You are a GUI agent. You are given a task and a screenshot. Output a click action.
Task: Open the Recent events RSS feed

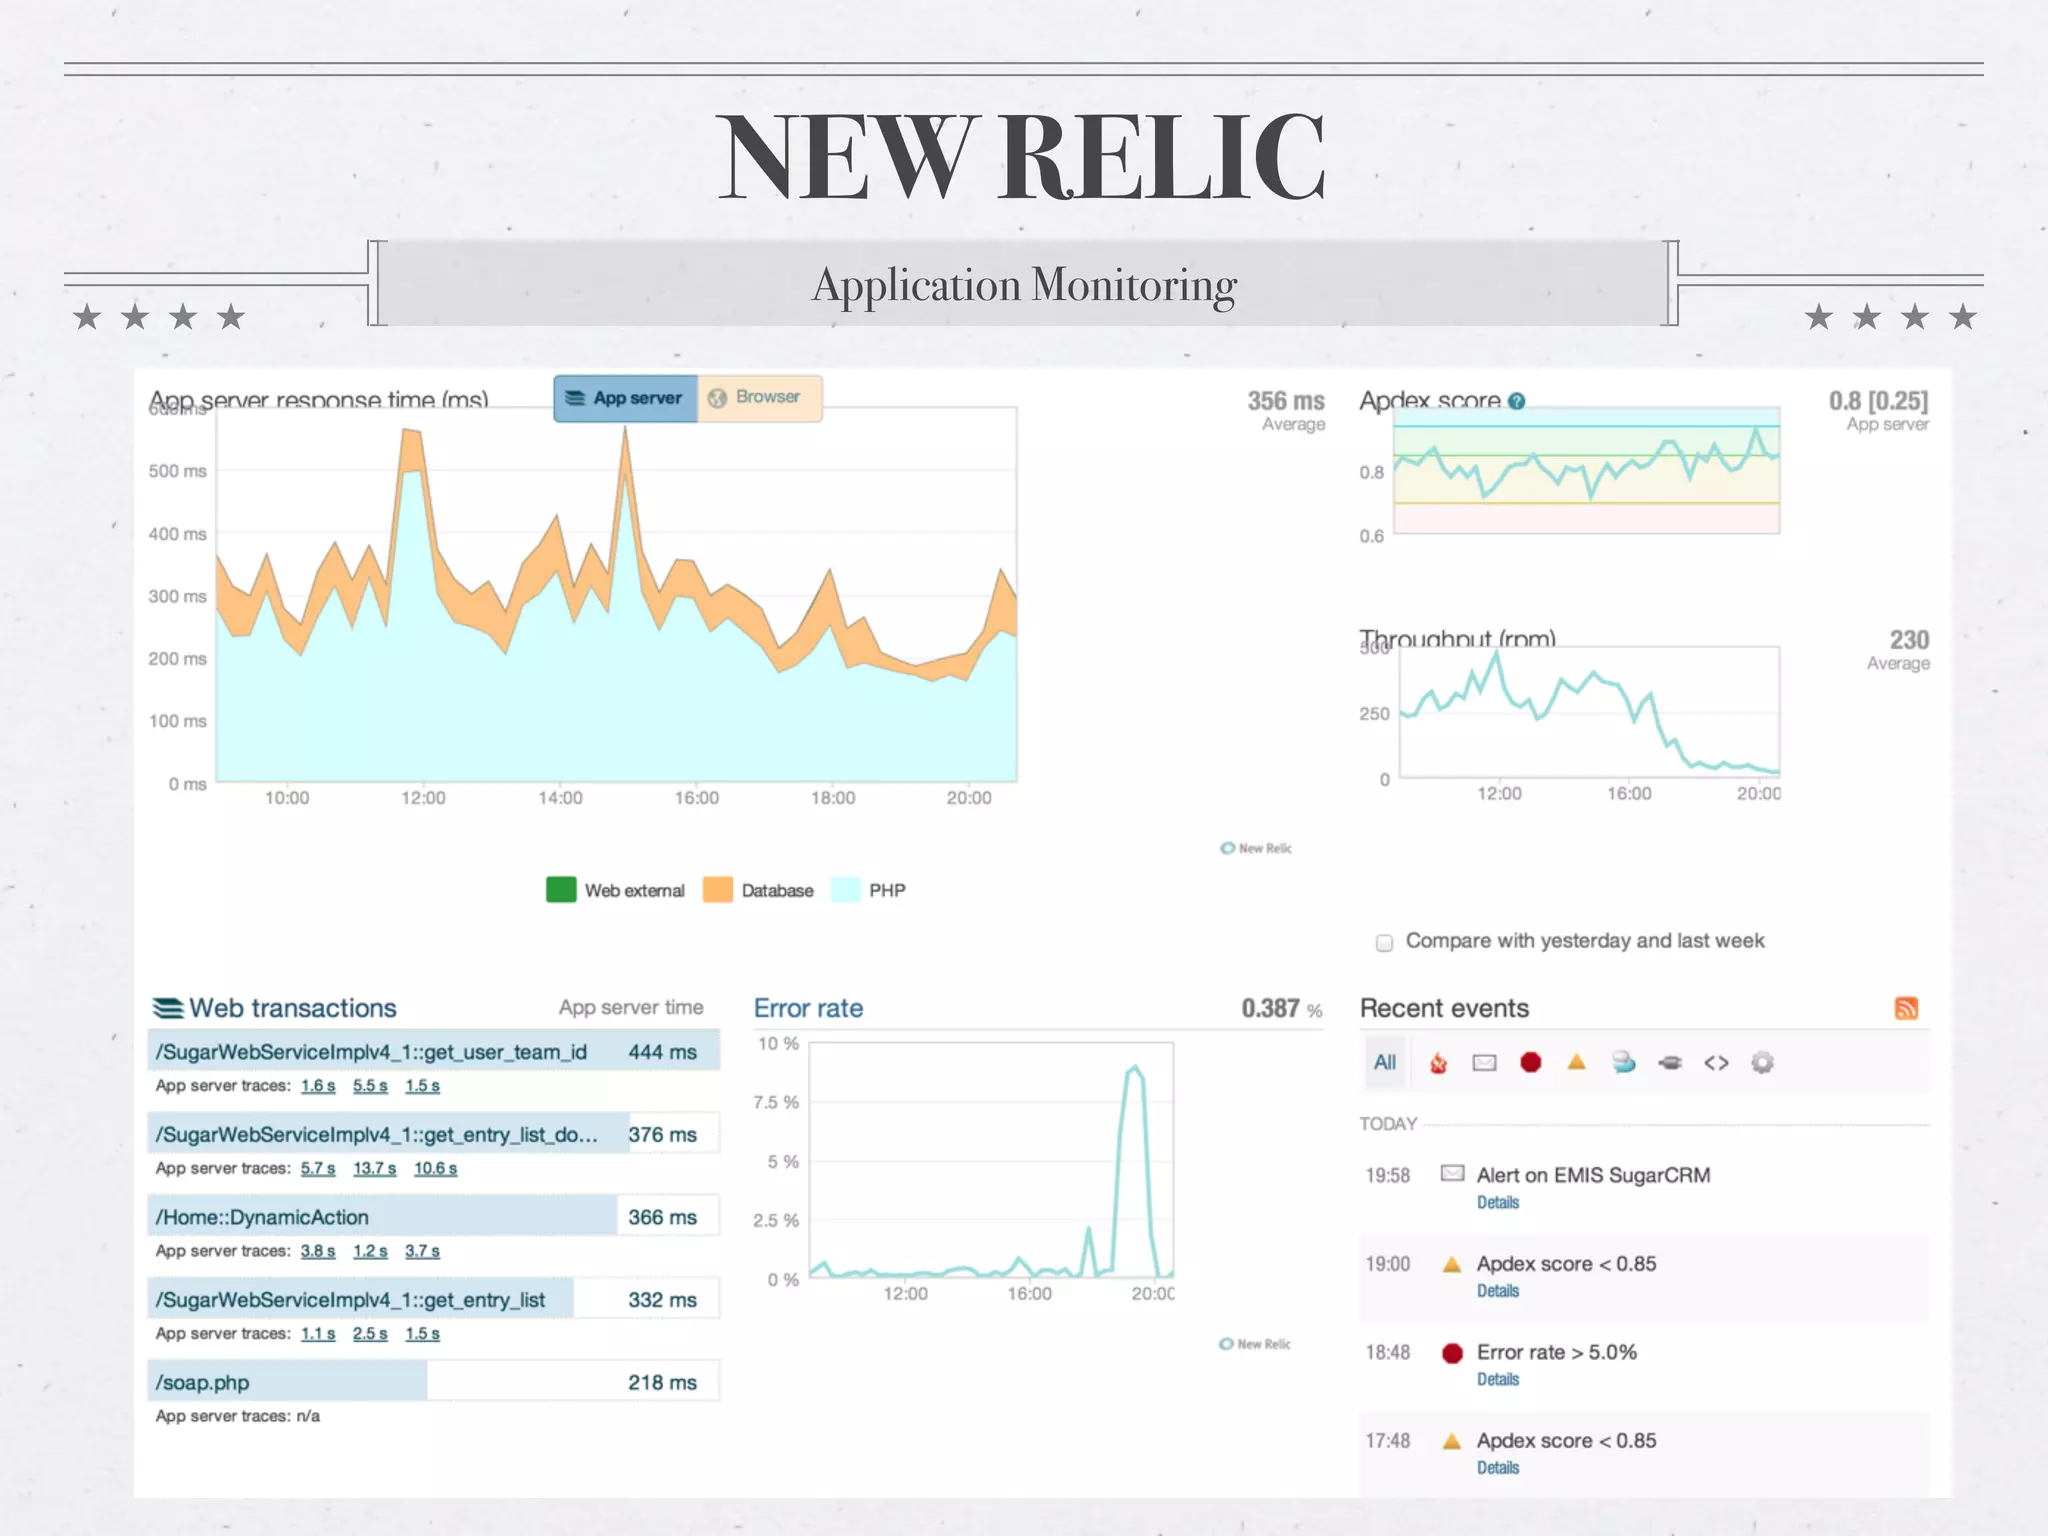1906,1008
